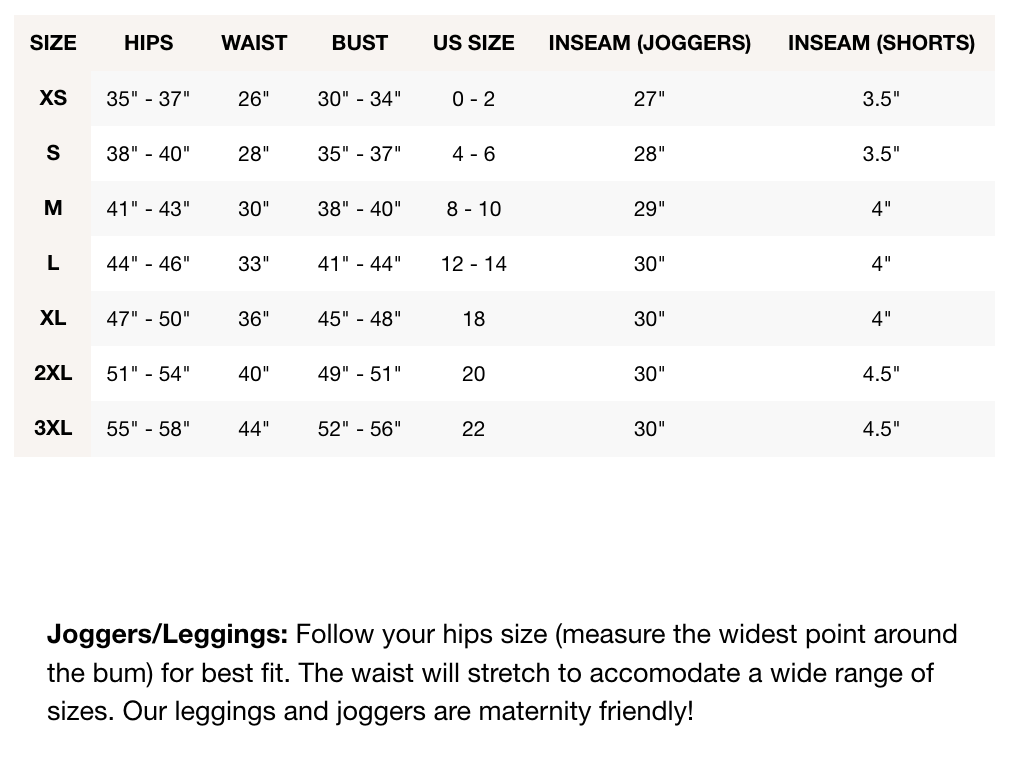Click the 12 - 14 US size cell
Viewport: 1013px width, 757px height.
474,264
